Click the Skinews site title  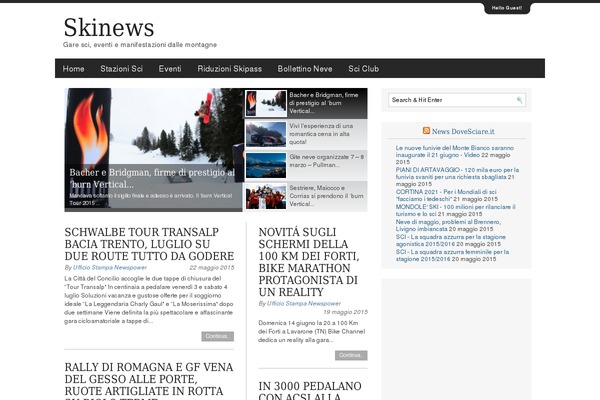(x=109, y=28)
